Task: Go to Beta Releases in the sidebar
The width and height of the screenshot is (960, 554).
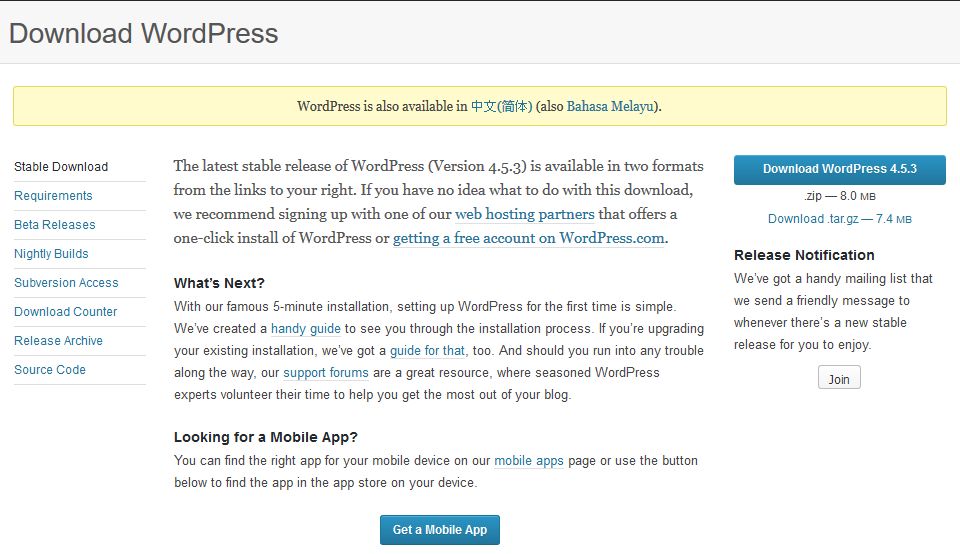Action: [x=54, y=225]
